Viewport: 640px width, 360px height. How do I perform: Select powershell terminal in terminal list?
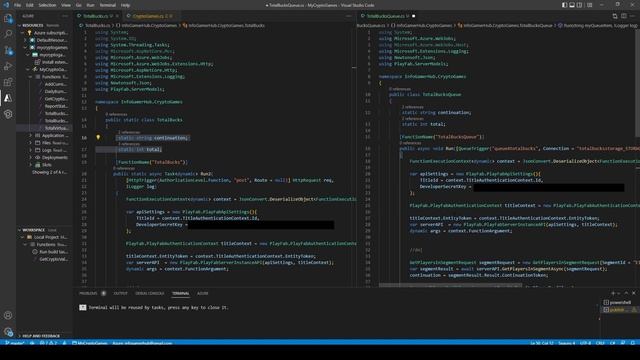pos(620,302)
